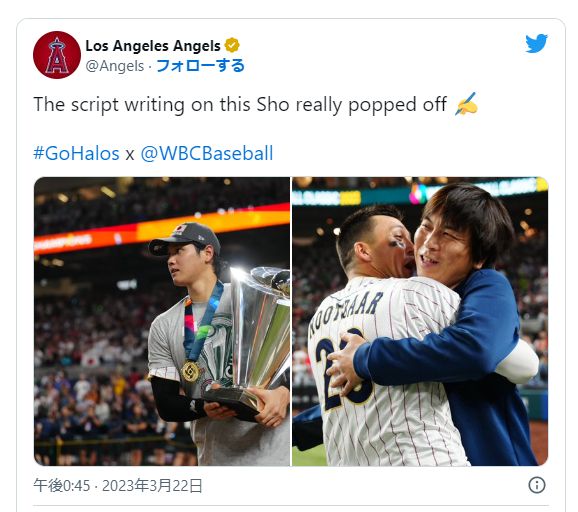Open the Los Angeles Angels display name
Image resolution: width=578 pixels, height=512 pixels.
pyautogui.click(x=153, y=46)
